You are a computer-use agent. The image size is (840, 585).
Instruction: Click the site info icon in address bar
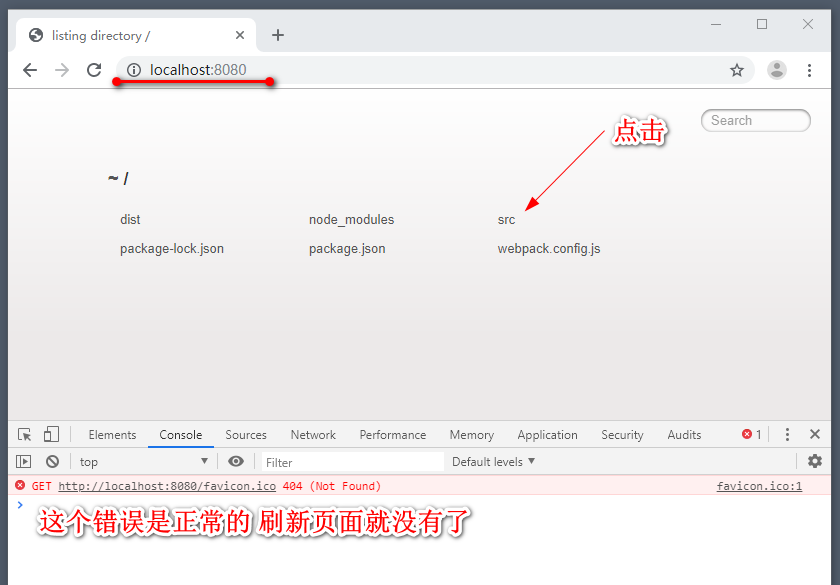[x=134, y=70]
